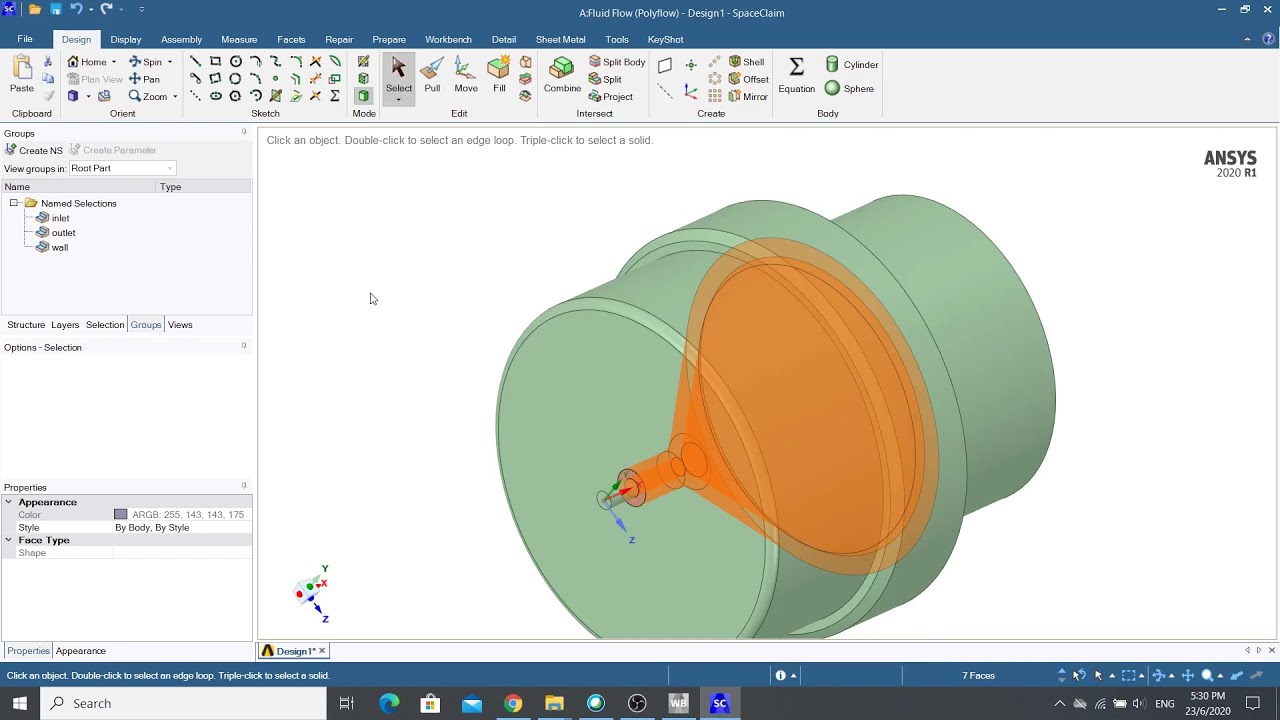This screenshot has width=1280, height=720.
Task: Create a Sphere body
Action: tap(849, 88)
